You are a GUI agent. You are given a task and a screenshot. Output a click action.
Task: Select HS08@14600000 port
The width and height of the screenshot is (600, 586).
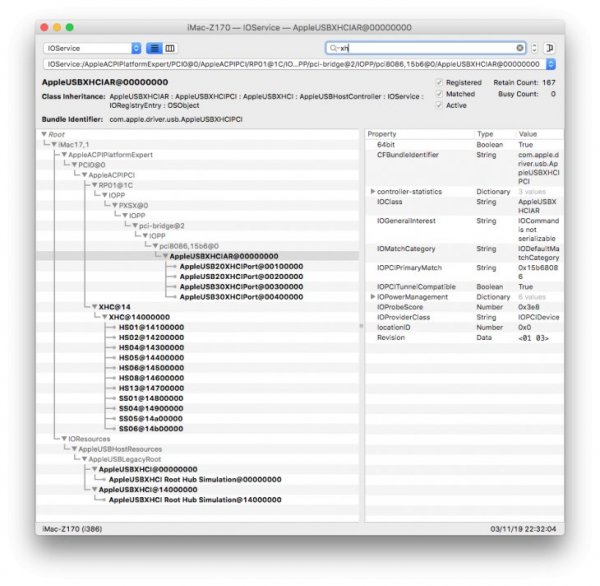pos(151,378)
